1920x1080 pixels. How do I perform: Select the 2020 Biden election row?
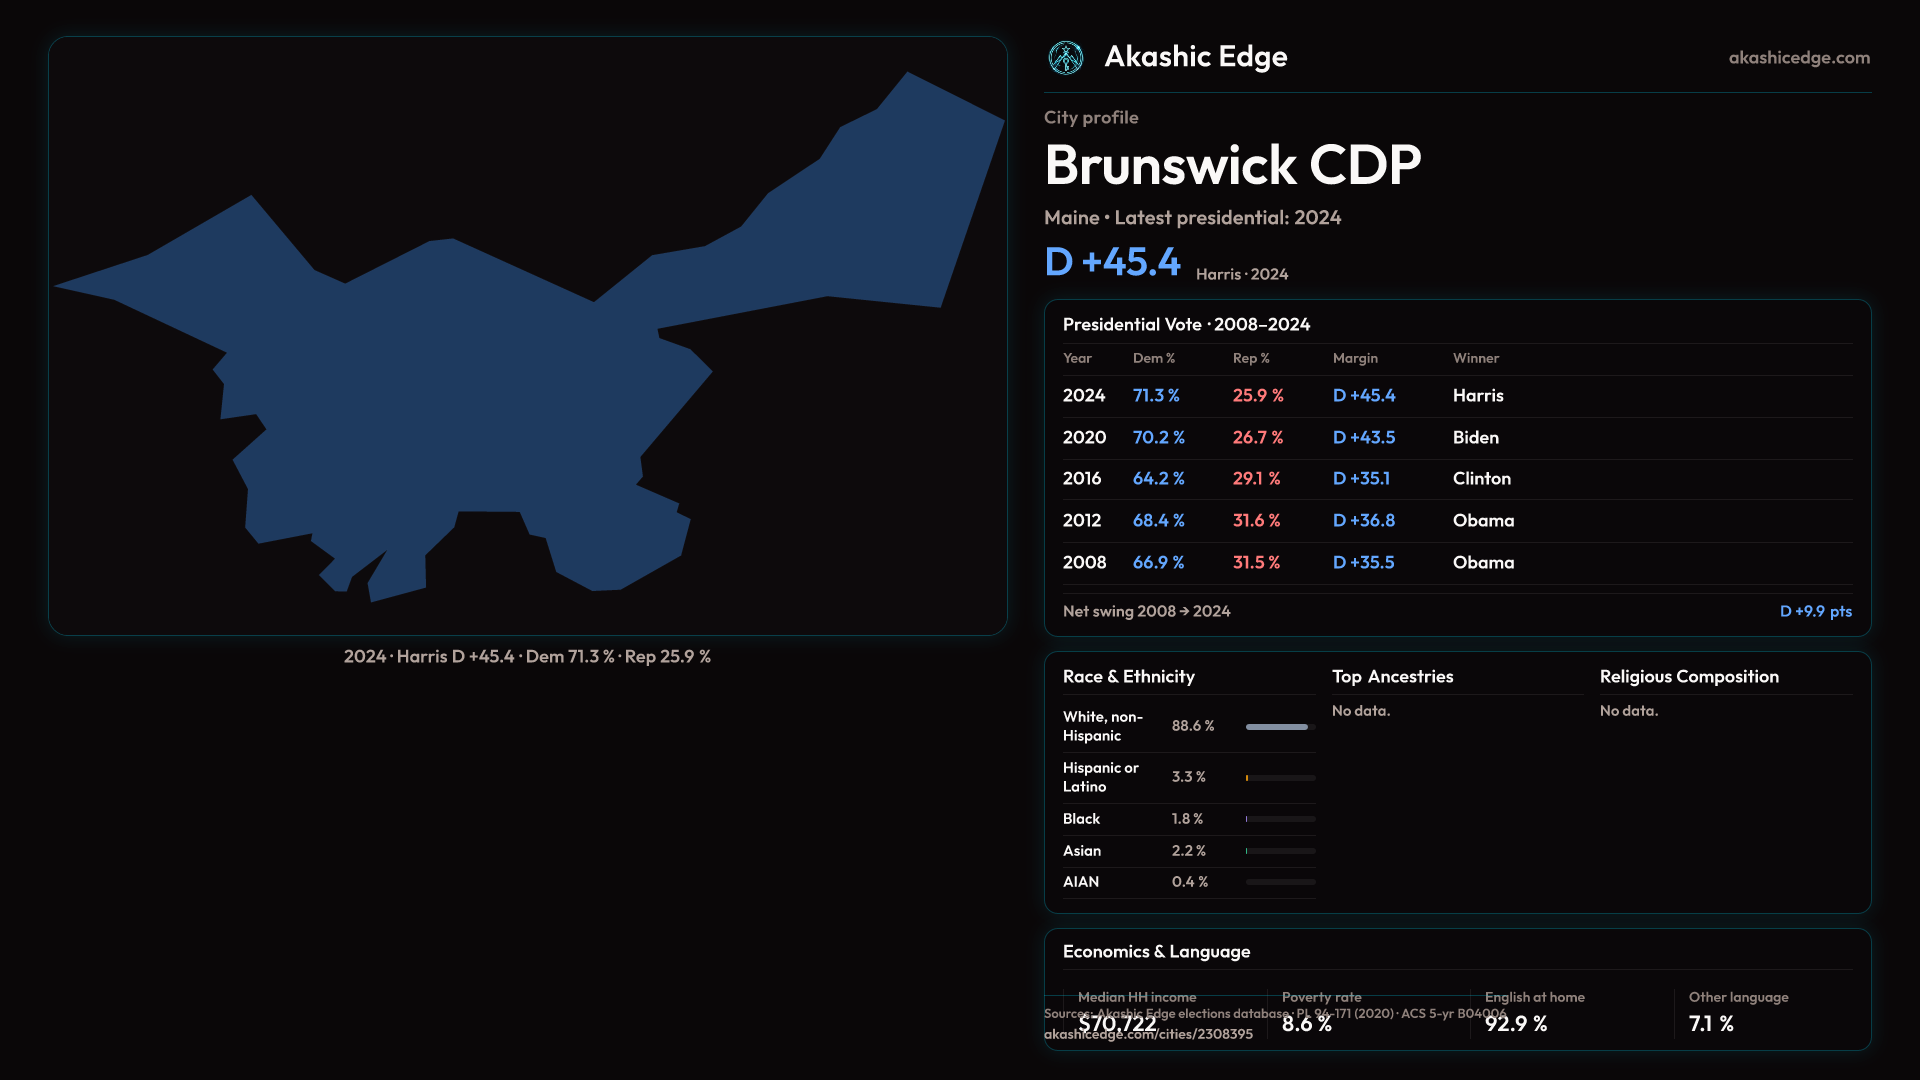(1456, 438)
